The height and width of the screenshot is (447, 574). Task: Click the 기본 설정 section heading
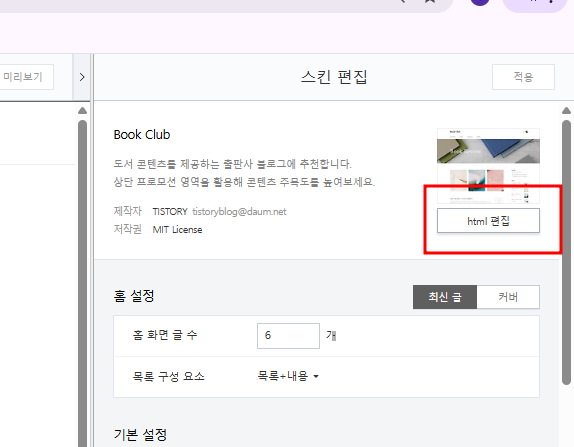tap(140, 435)
